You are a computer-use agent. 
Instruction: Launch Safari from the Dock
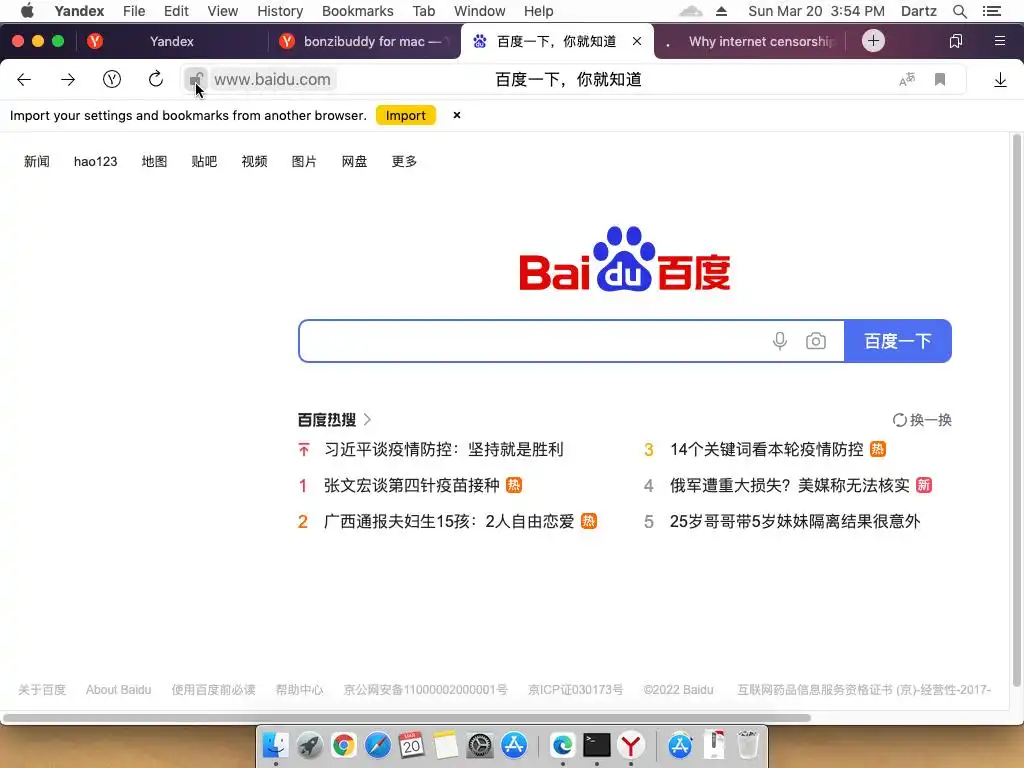pyautogui.click(x=377, y=745)
